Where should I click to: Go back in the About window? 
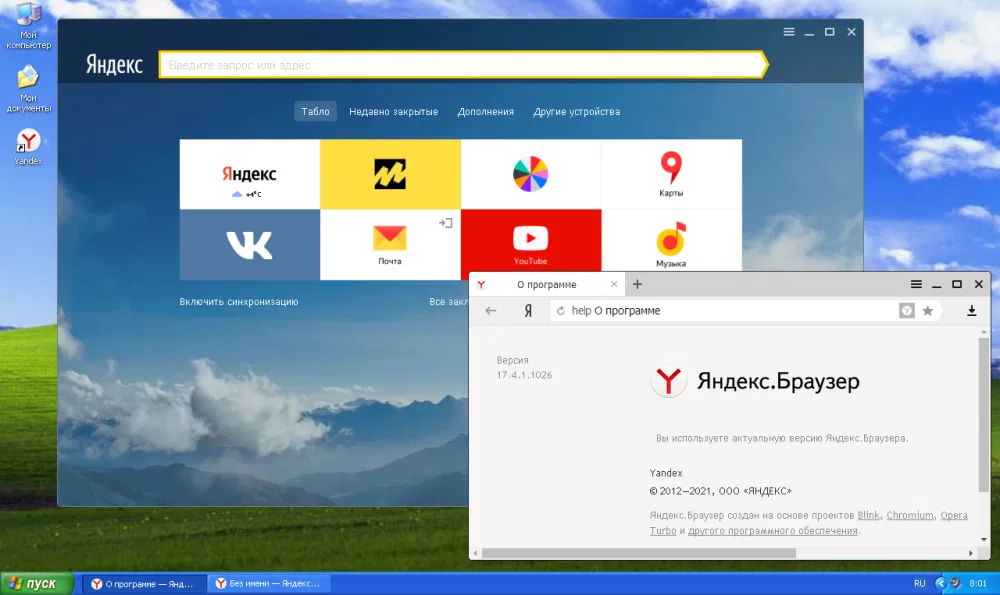(x=490, y=311)
